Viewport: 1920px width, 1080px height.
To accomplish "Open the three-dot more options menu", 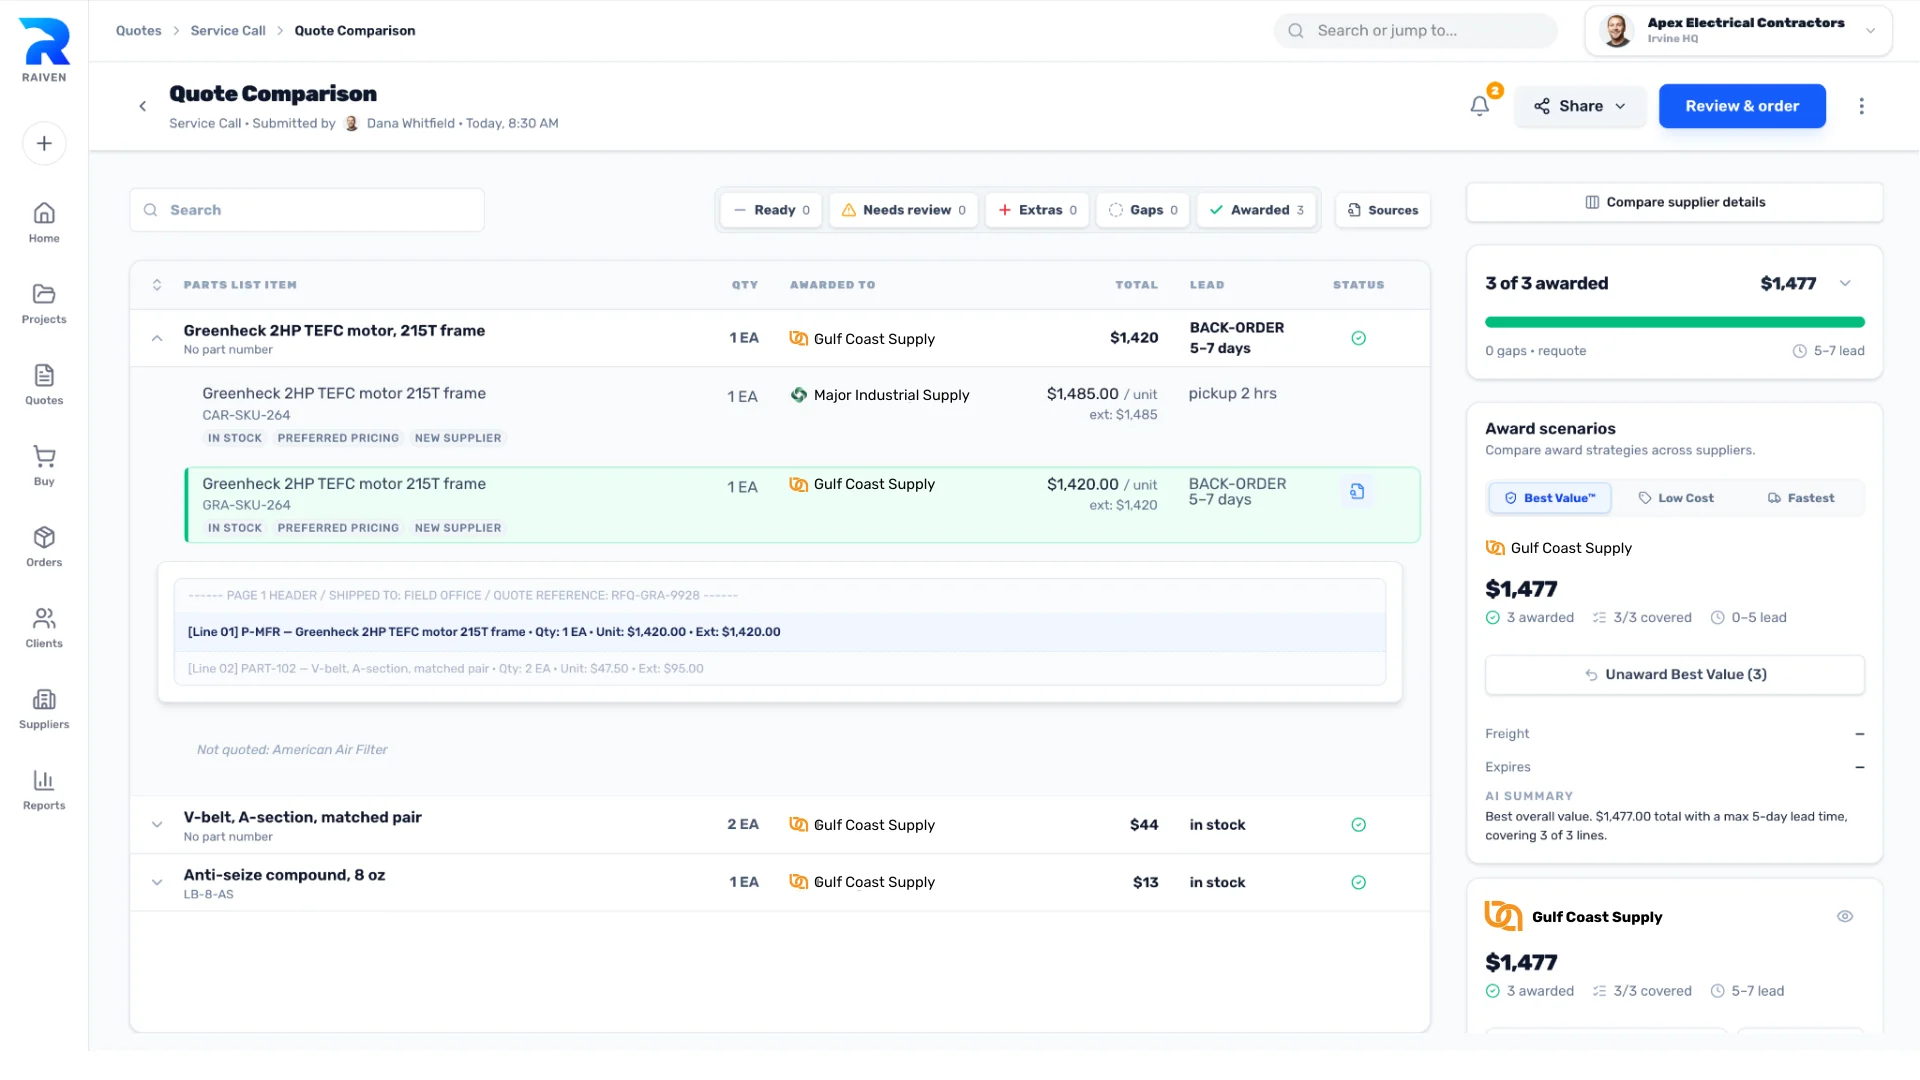I will tap(1861, 106).
